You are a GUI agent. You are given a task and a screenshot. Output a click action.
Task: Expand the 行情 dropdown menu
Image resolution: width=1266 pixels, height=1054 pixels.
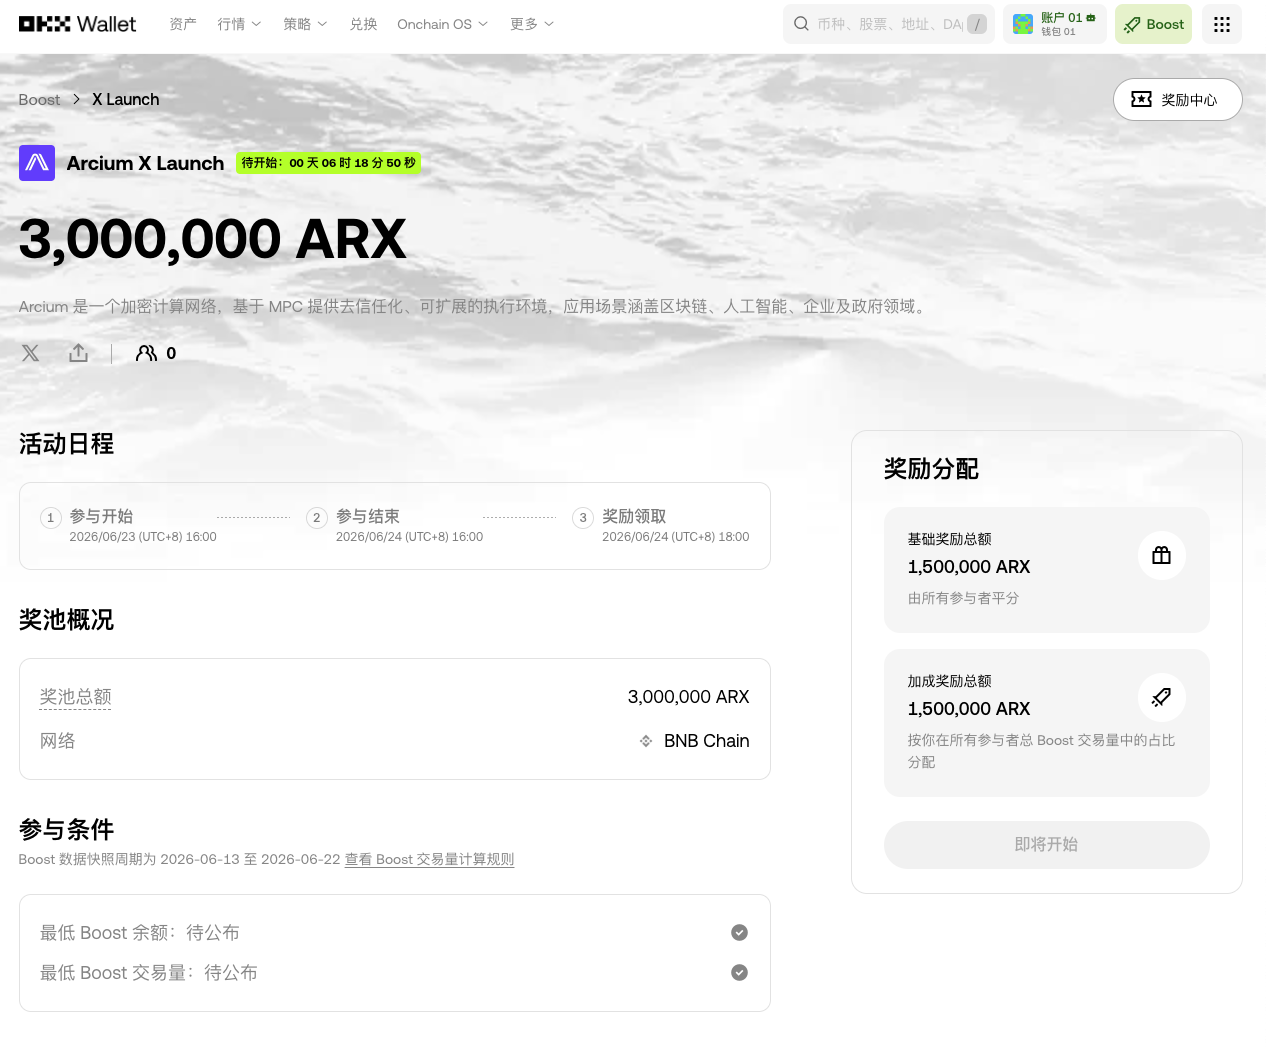pyautogui.click(x=239, y=24)
